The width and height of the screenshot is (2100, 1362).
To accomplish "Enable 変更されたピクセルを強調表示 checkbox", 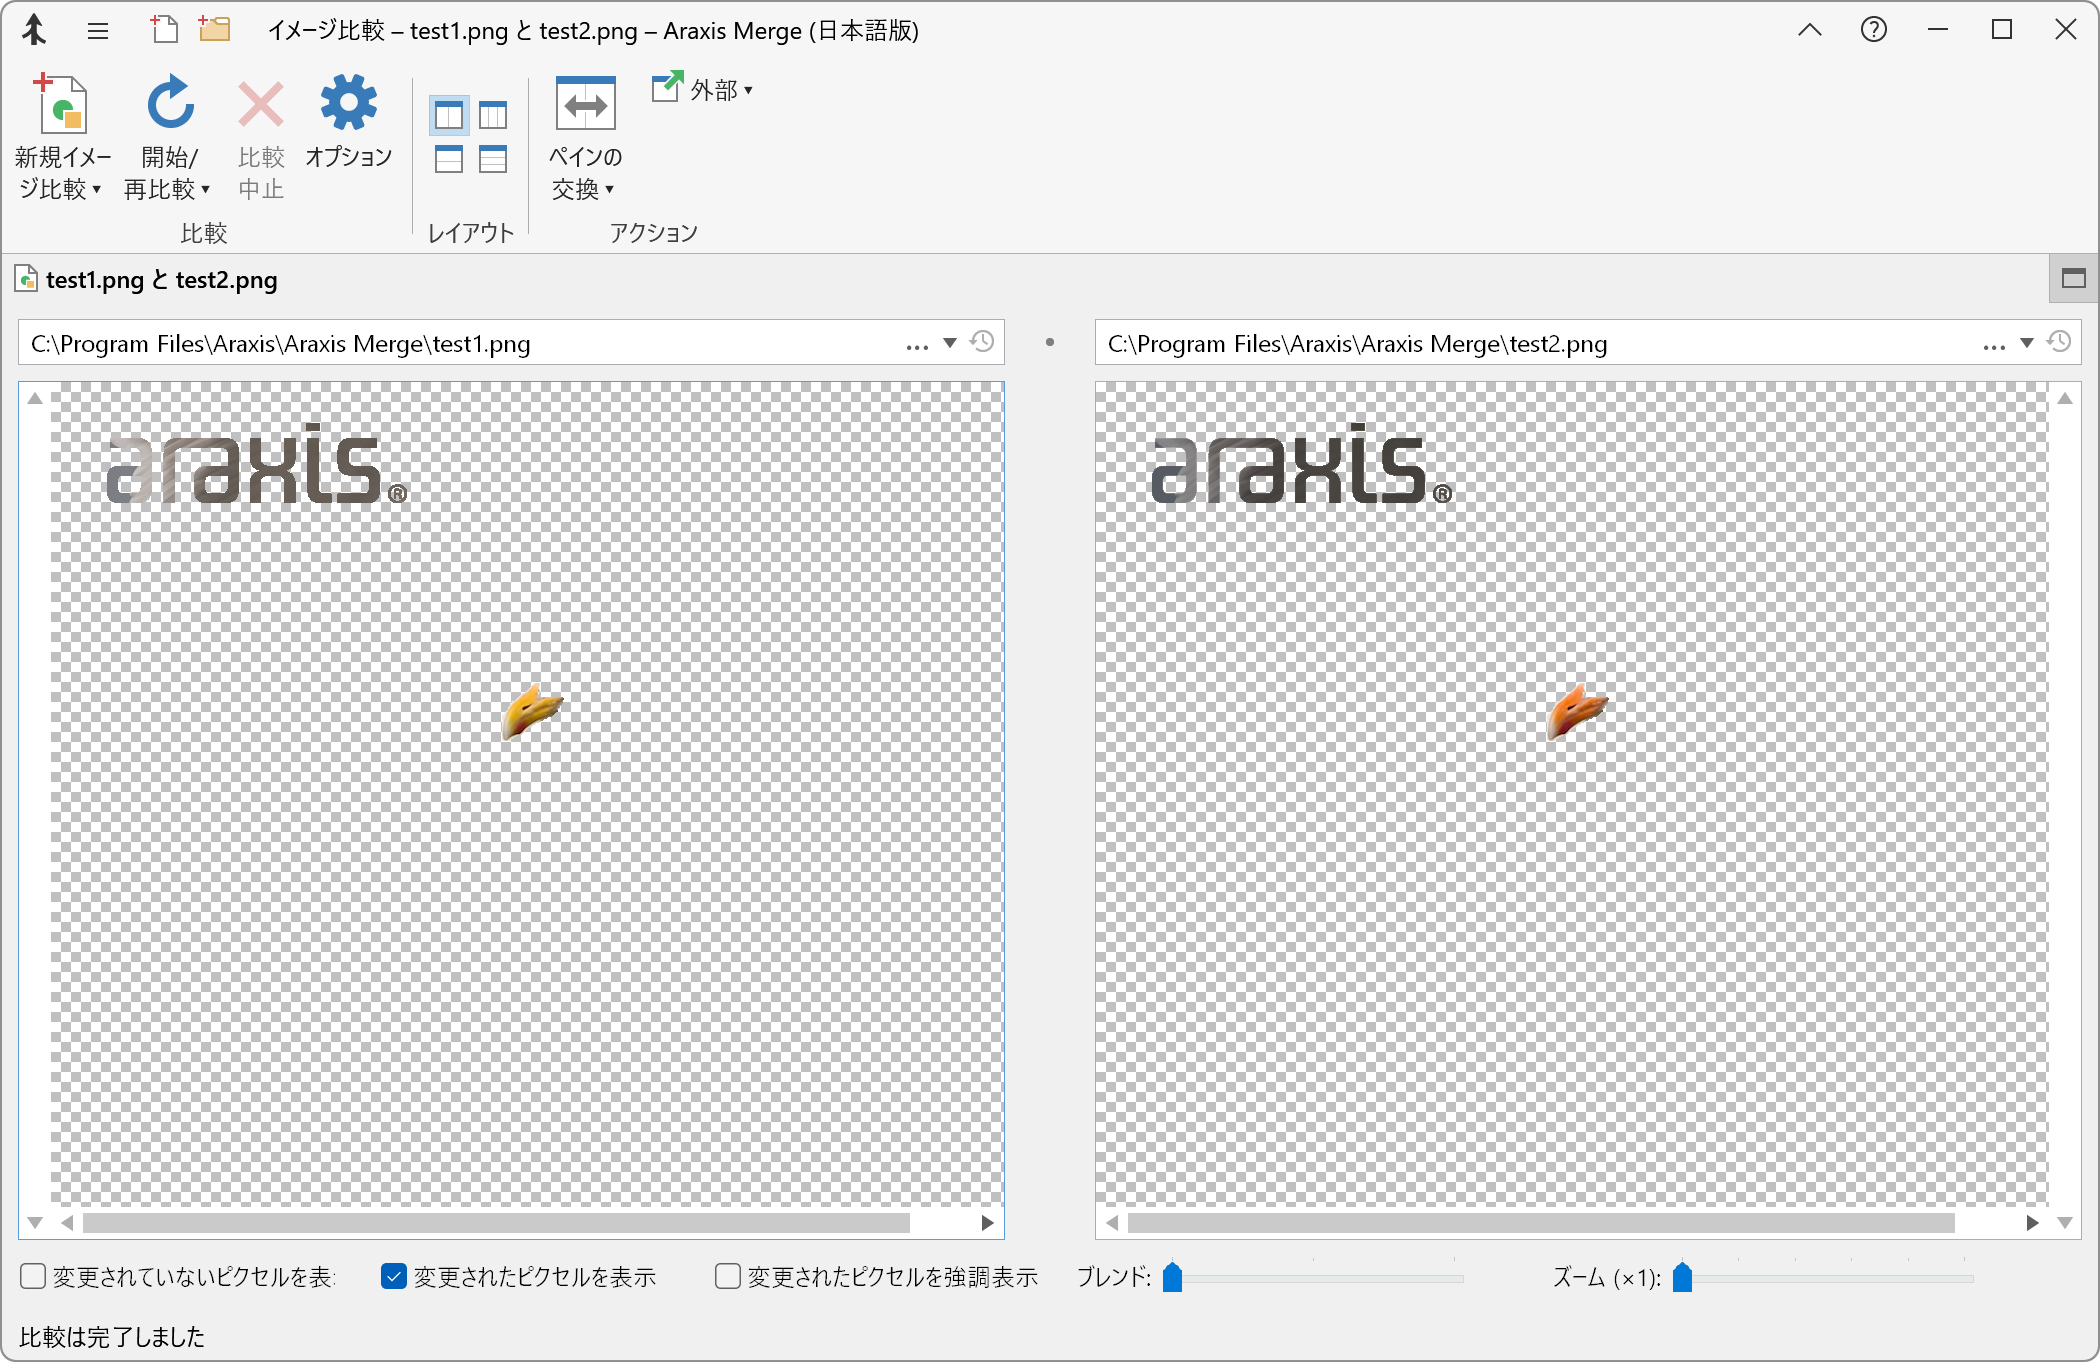I will click(x=727, y=1276).
